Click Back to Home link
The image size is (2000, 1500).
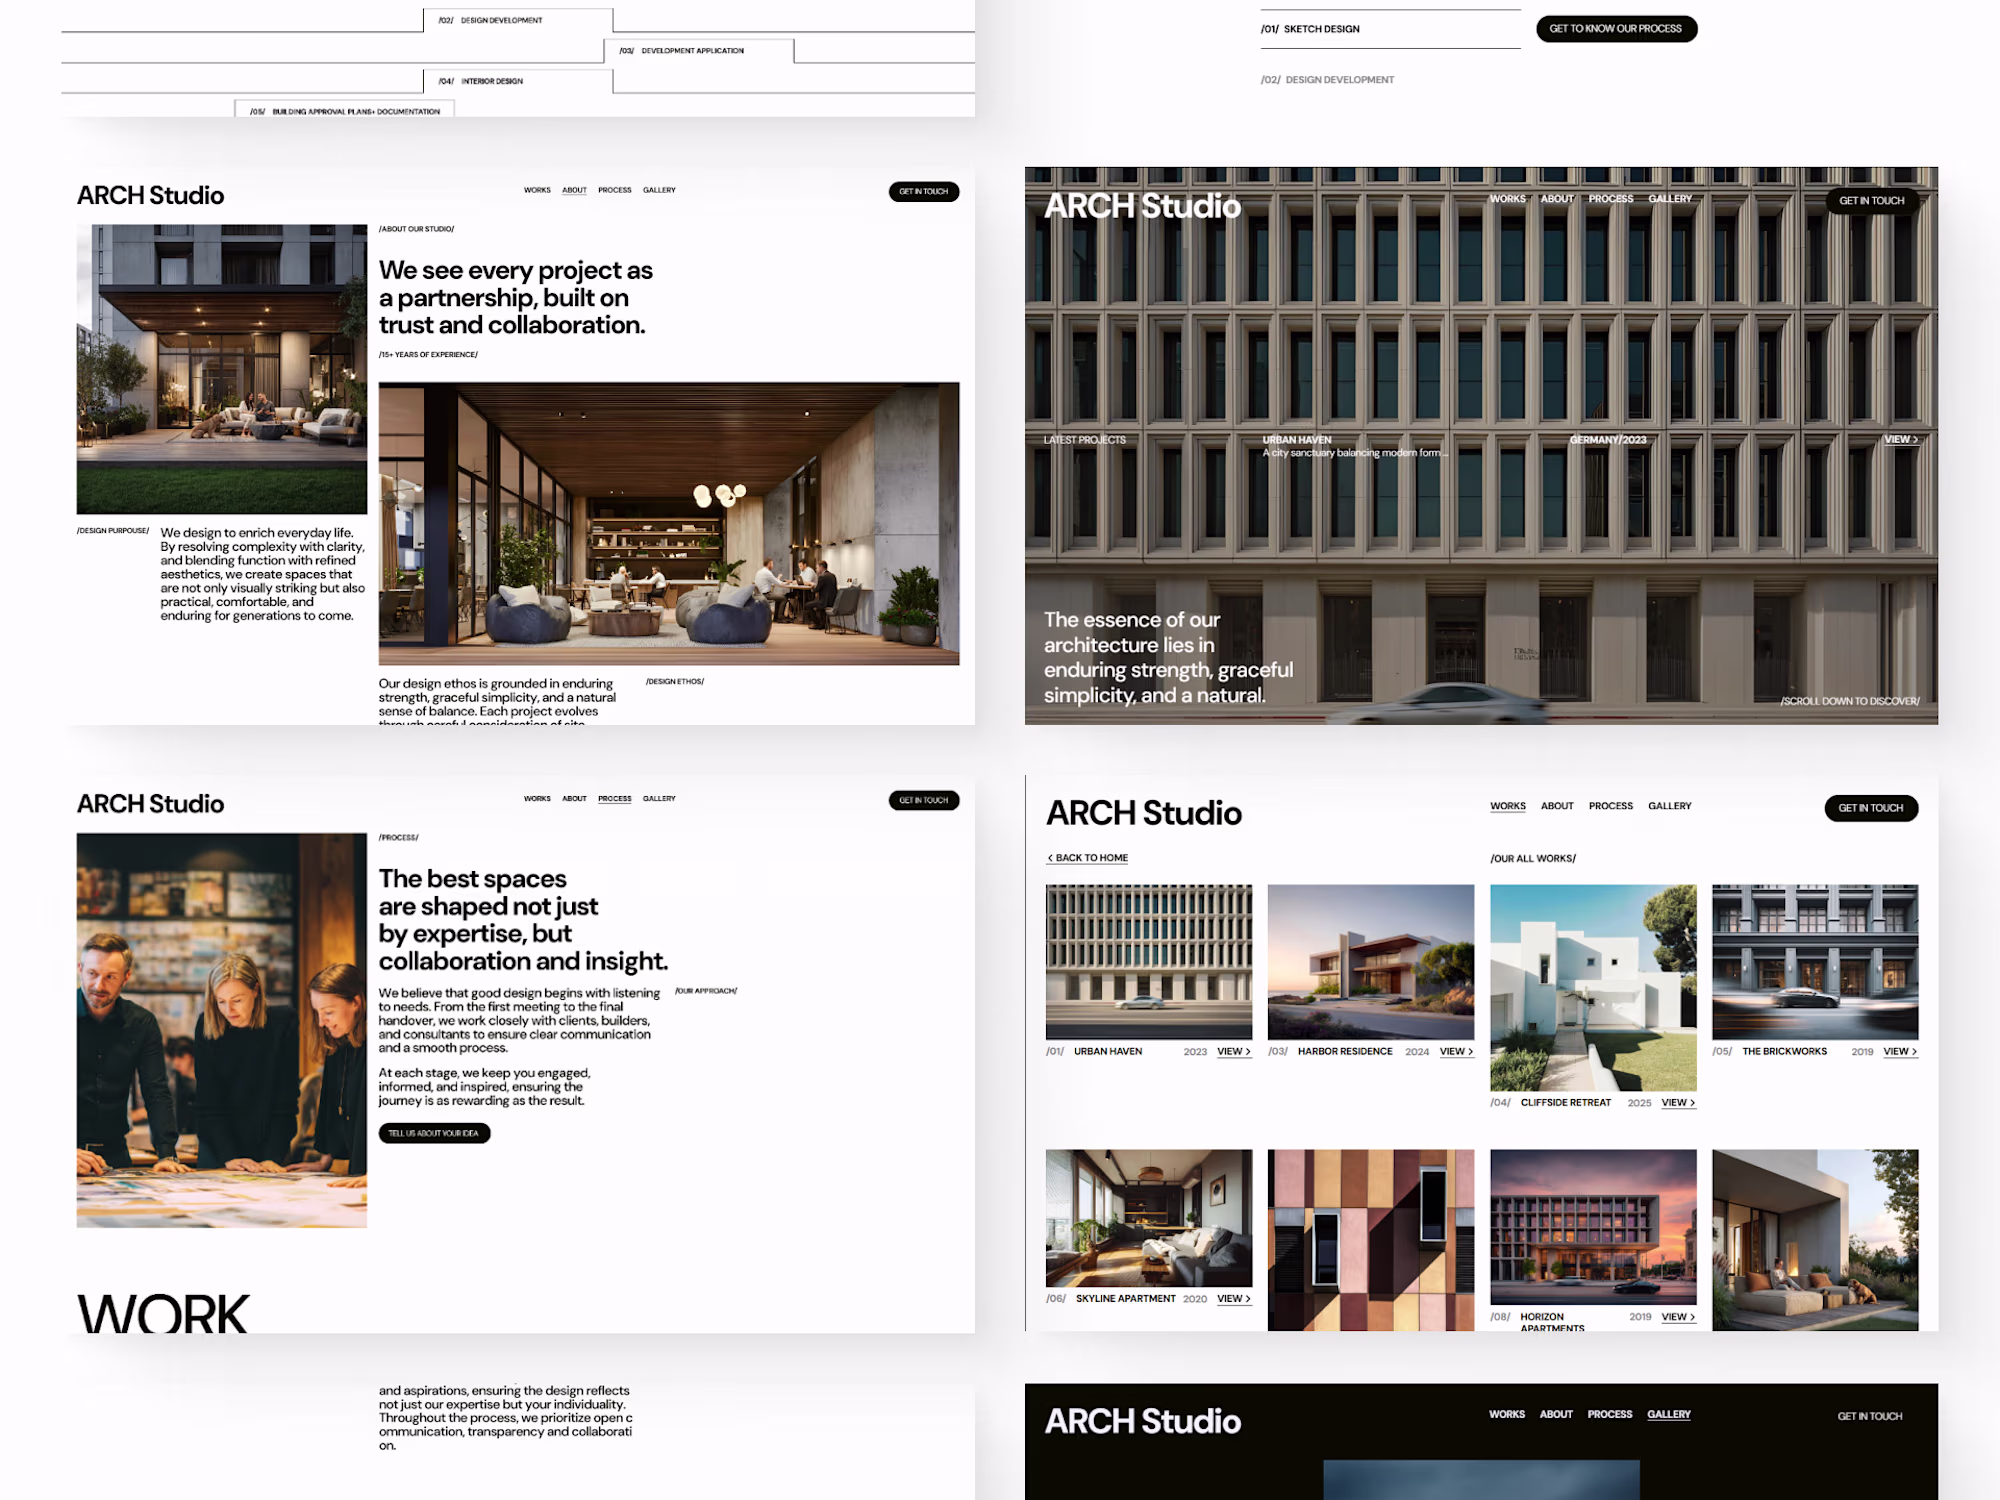[x=1087, y=858]
